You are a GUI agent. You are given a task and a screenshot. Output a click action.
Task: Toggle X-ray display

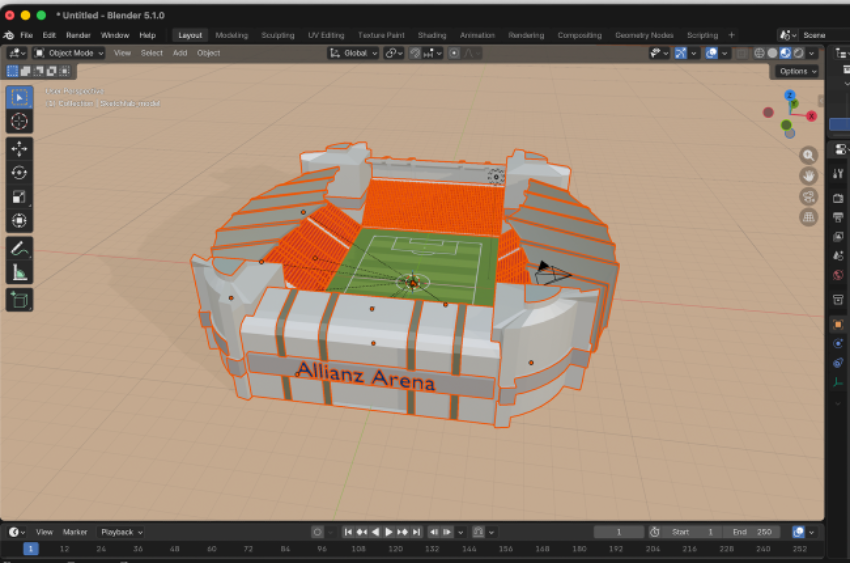pos(741,53)
